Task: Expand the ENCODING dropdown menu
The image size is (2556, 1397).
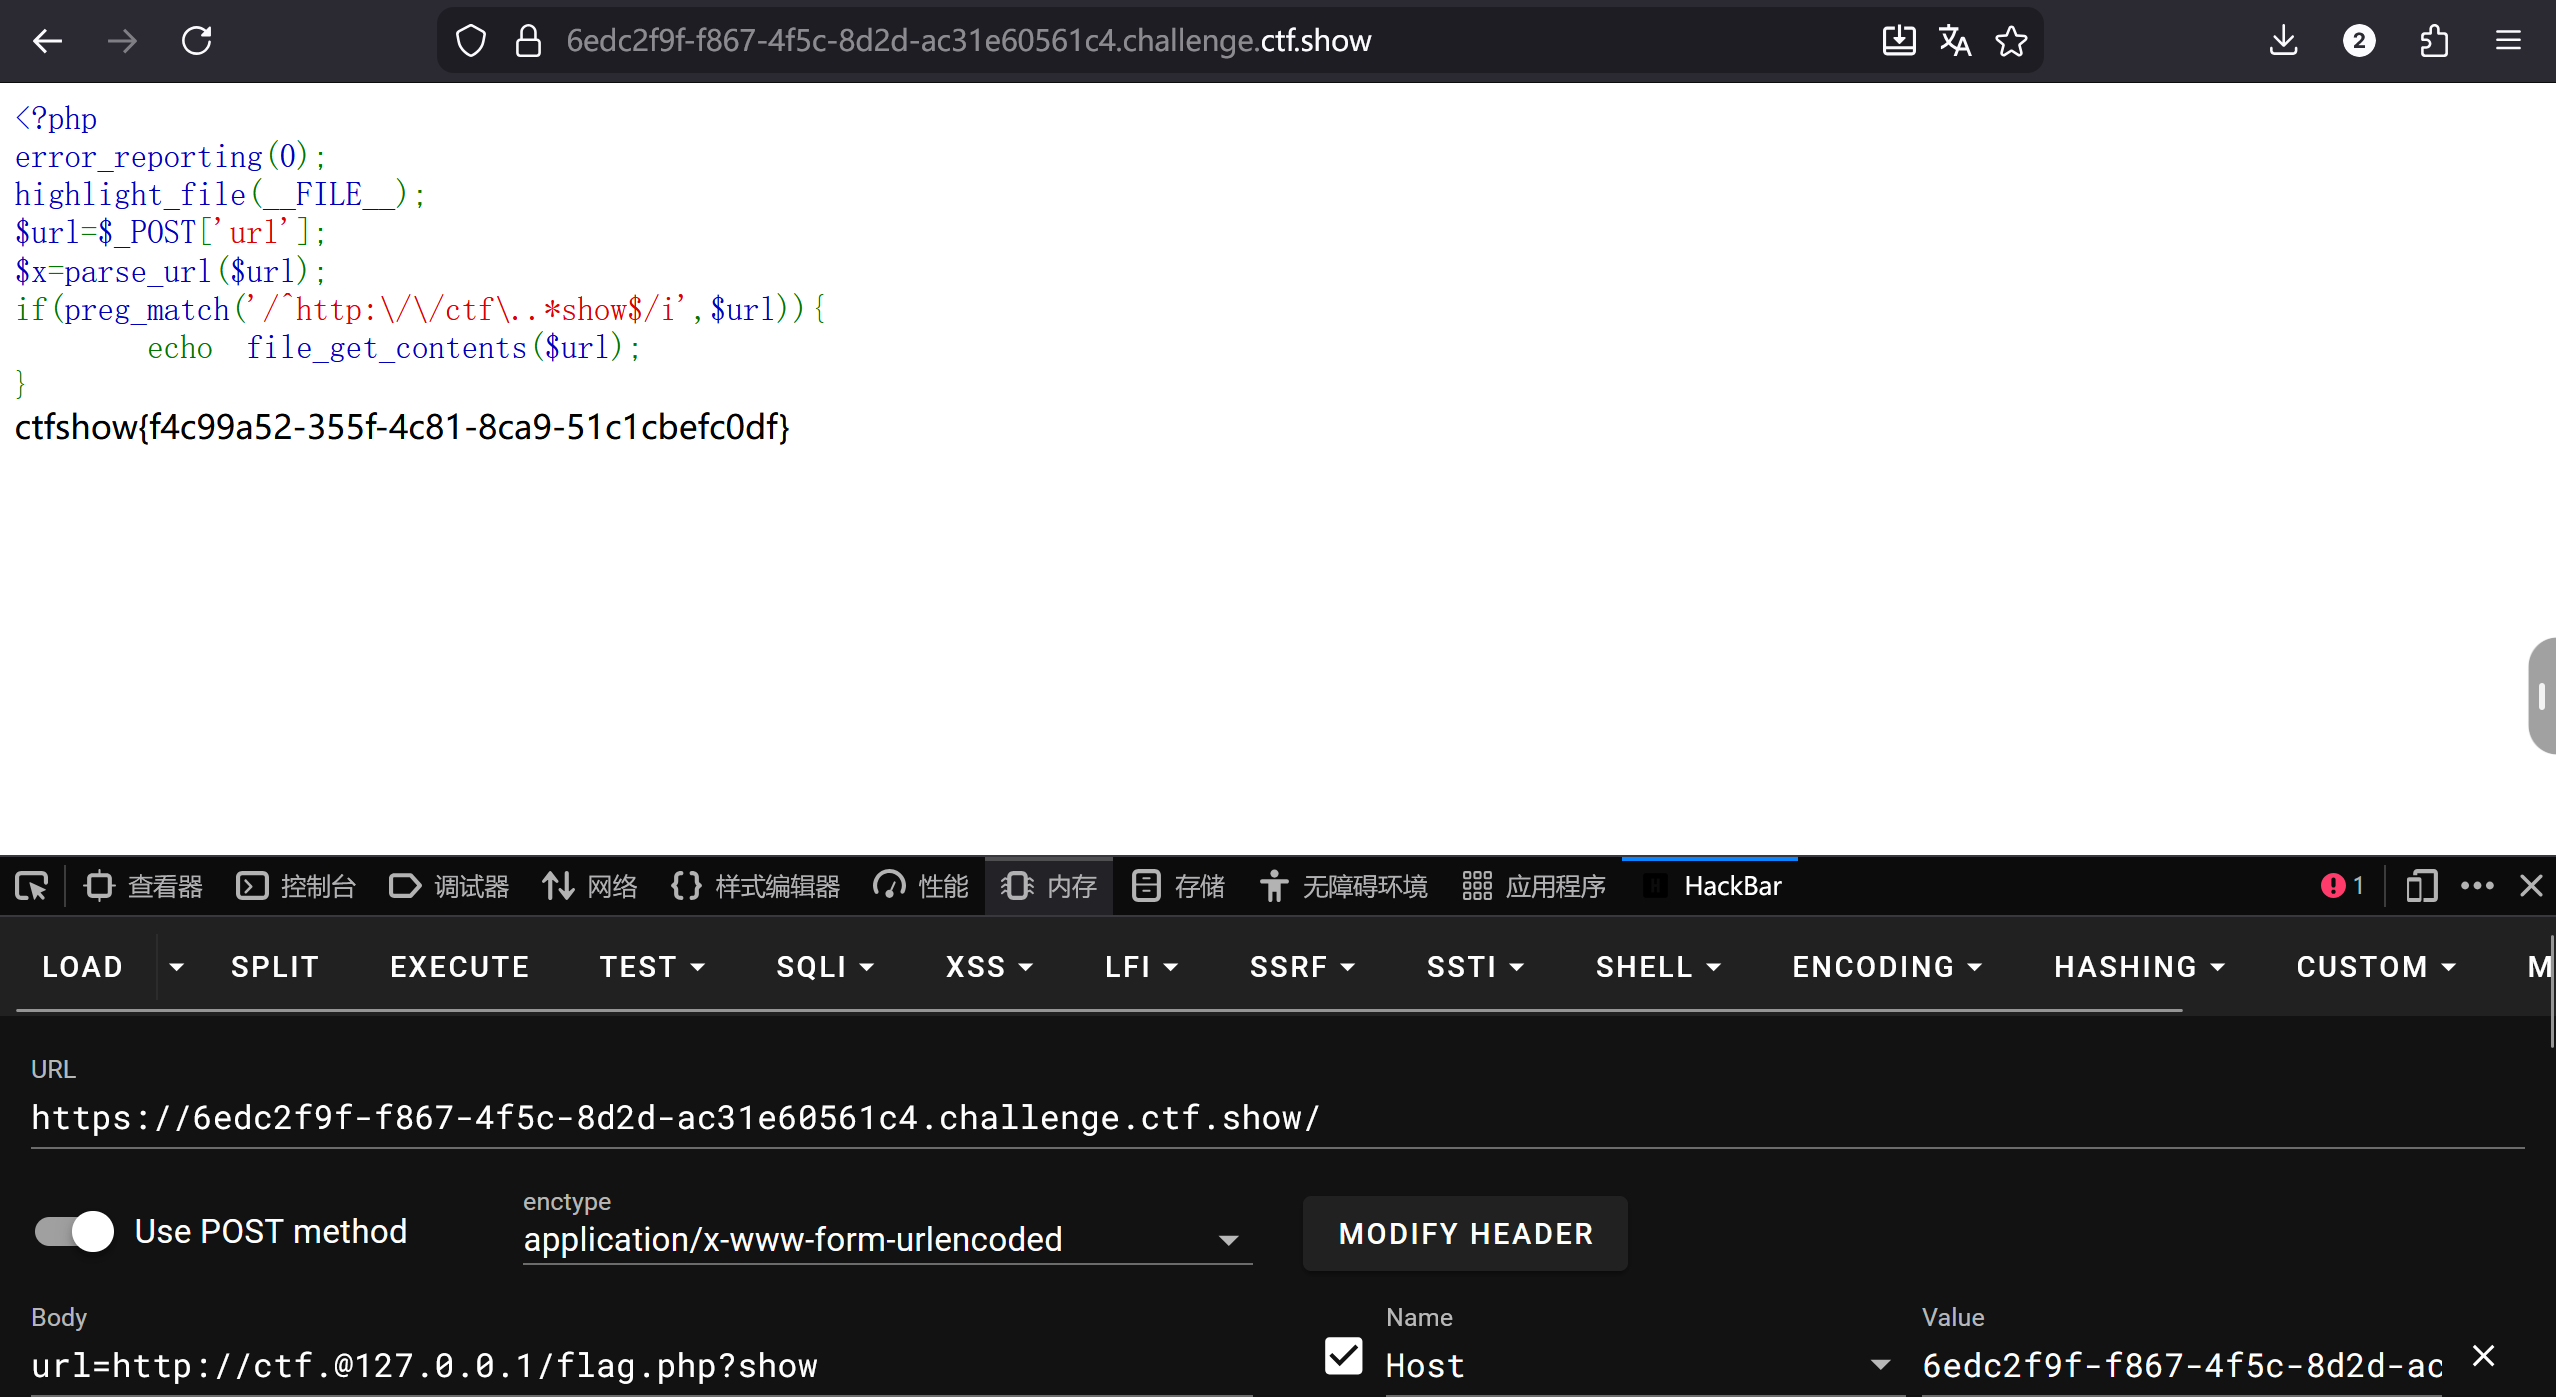Action: click(x=1887, y=967)
